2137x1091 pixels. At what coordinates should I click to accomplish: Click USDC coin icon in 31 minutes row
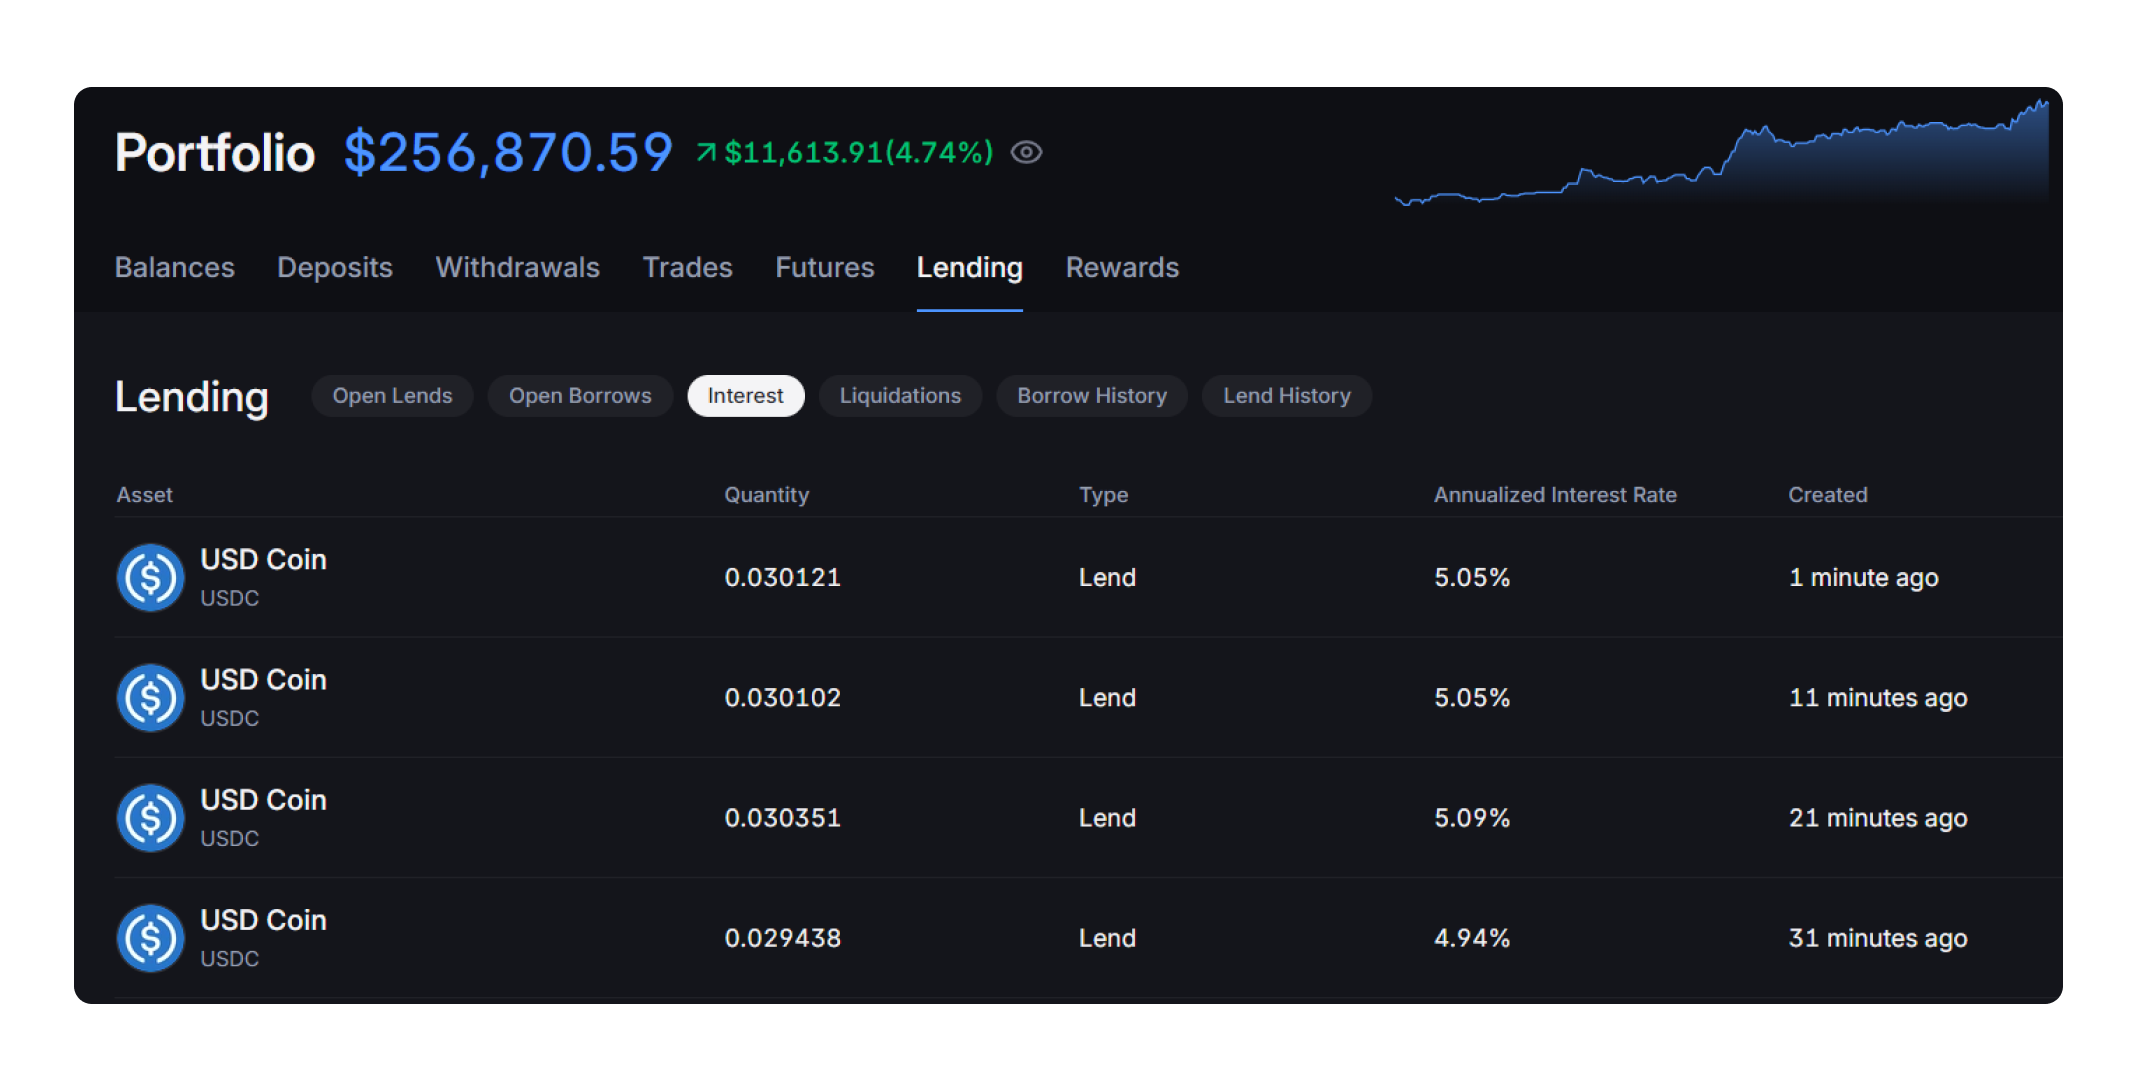click(151, 938)
